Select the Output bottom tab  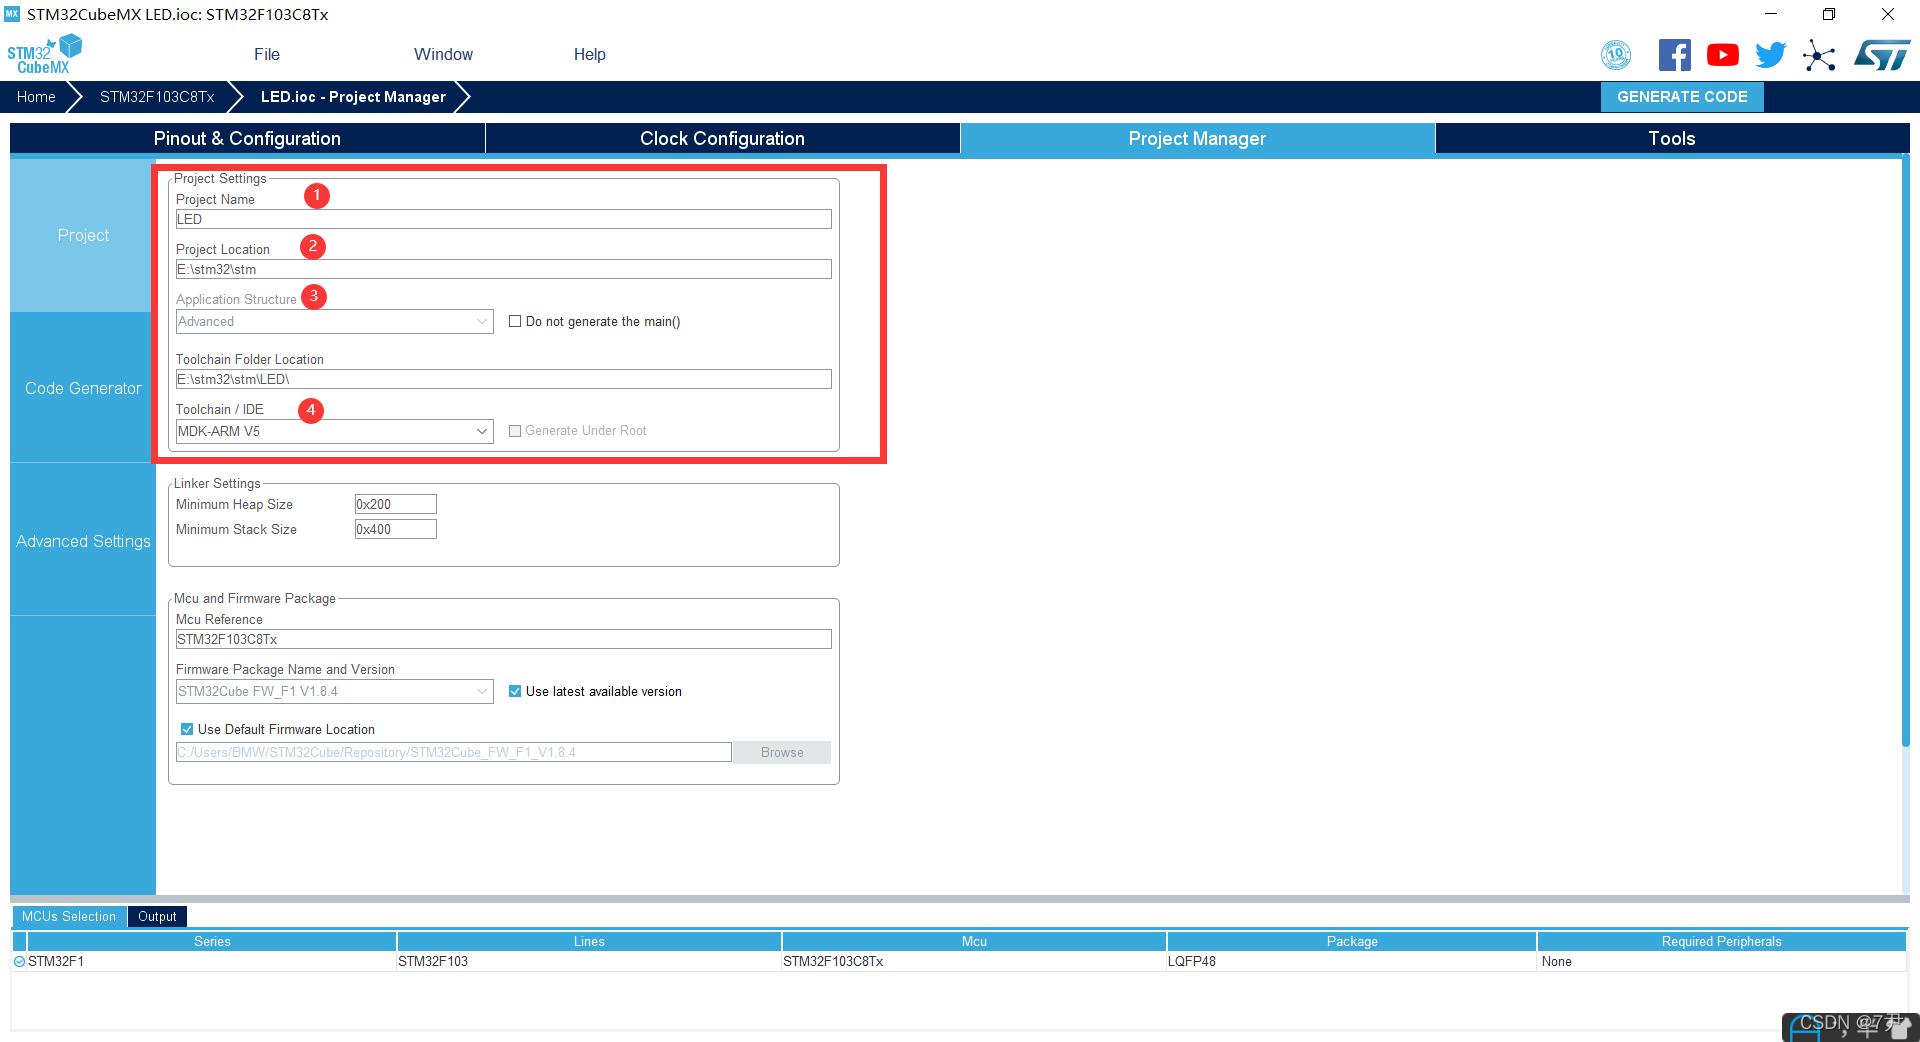point(157,916)
